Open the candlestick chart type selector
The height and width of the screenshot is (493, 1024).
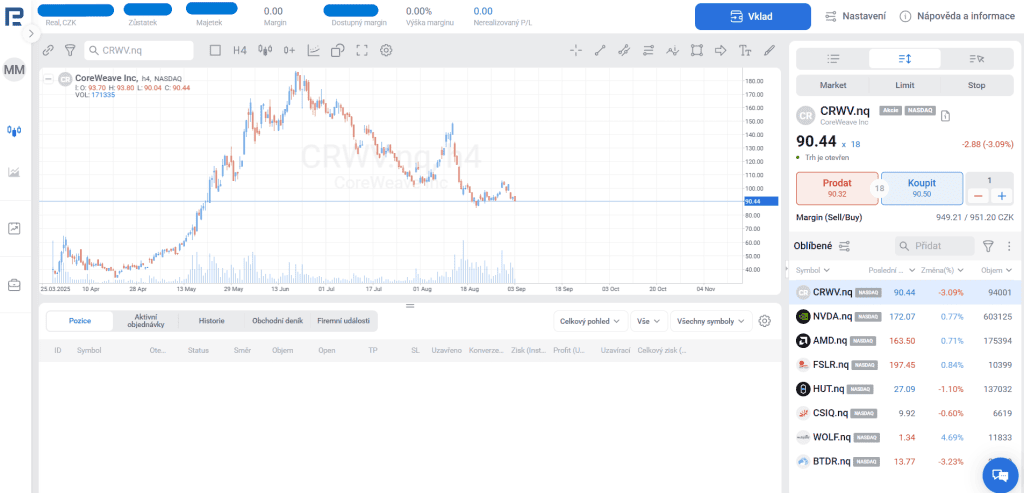pyautogui.click(x=265, y=50)
